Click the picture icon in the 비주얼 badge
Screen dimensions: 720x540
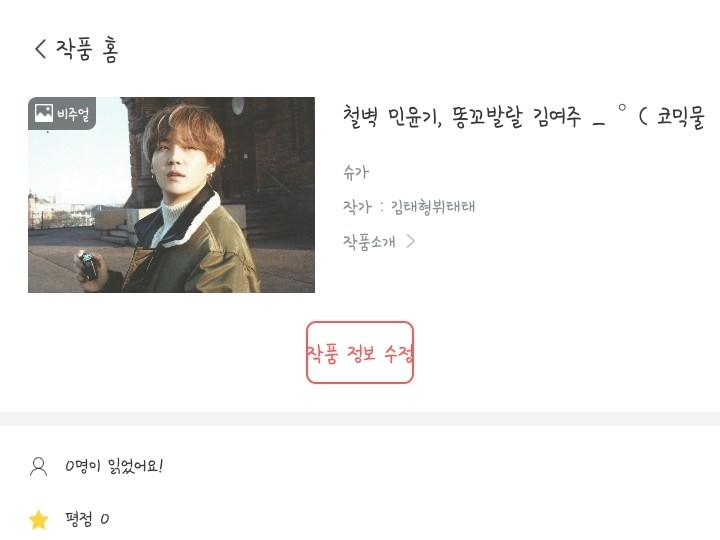(x=44, y=113)
